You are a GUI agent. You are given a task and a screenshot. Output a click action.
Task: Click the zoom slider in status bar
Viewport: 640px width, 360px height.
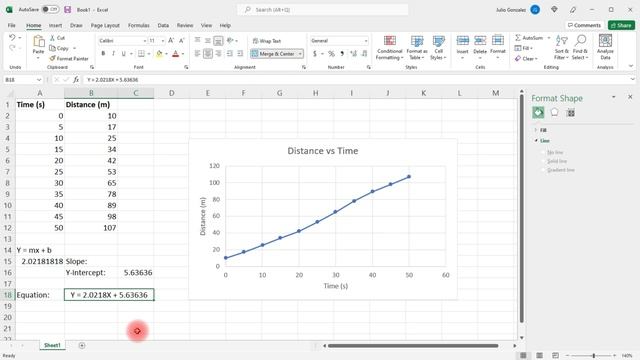click(593, 356)
